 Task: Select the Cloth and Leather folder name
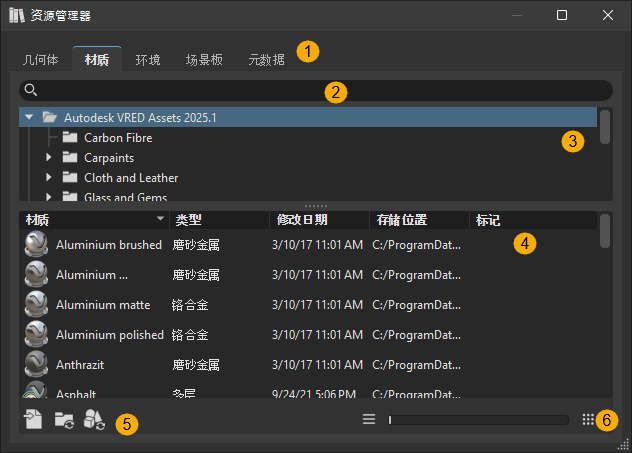(131, 177)
